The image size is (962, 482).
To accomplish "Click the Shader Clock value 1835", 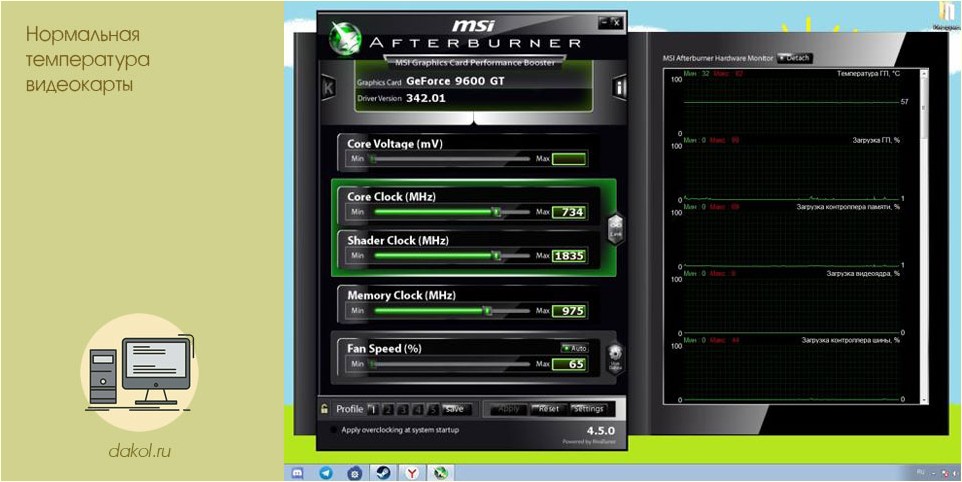I will pyautogui.click(x=569, y=256).
